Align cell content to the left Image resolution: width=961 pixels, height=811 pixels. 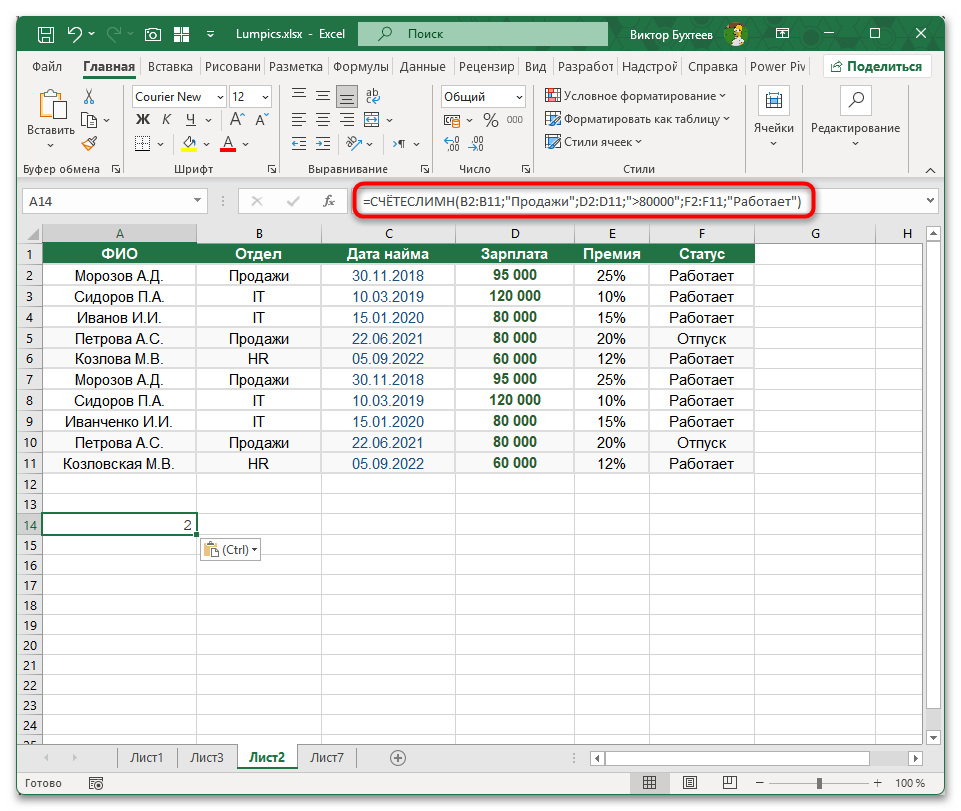tap(299, 120)
